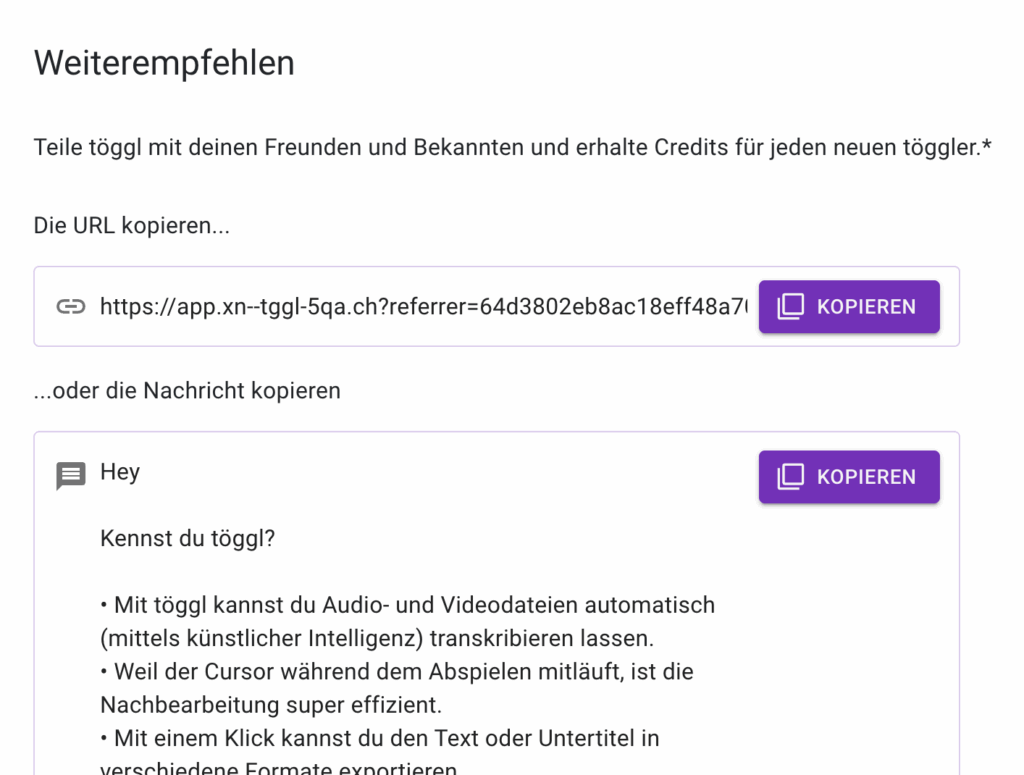The image size is (1024, 775).
Task: Click the Weiterempfehlen page heading
Action: coord(164,63)
